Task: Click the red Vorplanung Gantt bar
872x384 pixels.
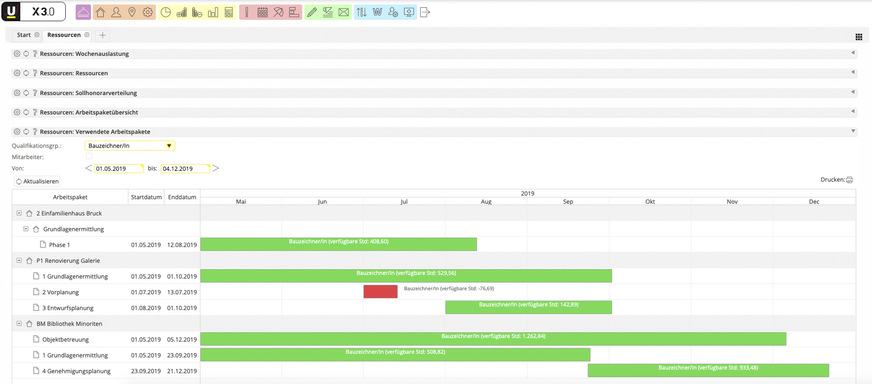Action: tap(380, 292)
